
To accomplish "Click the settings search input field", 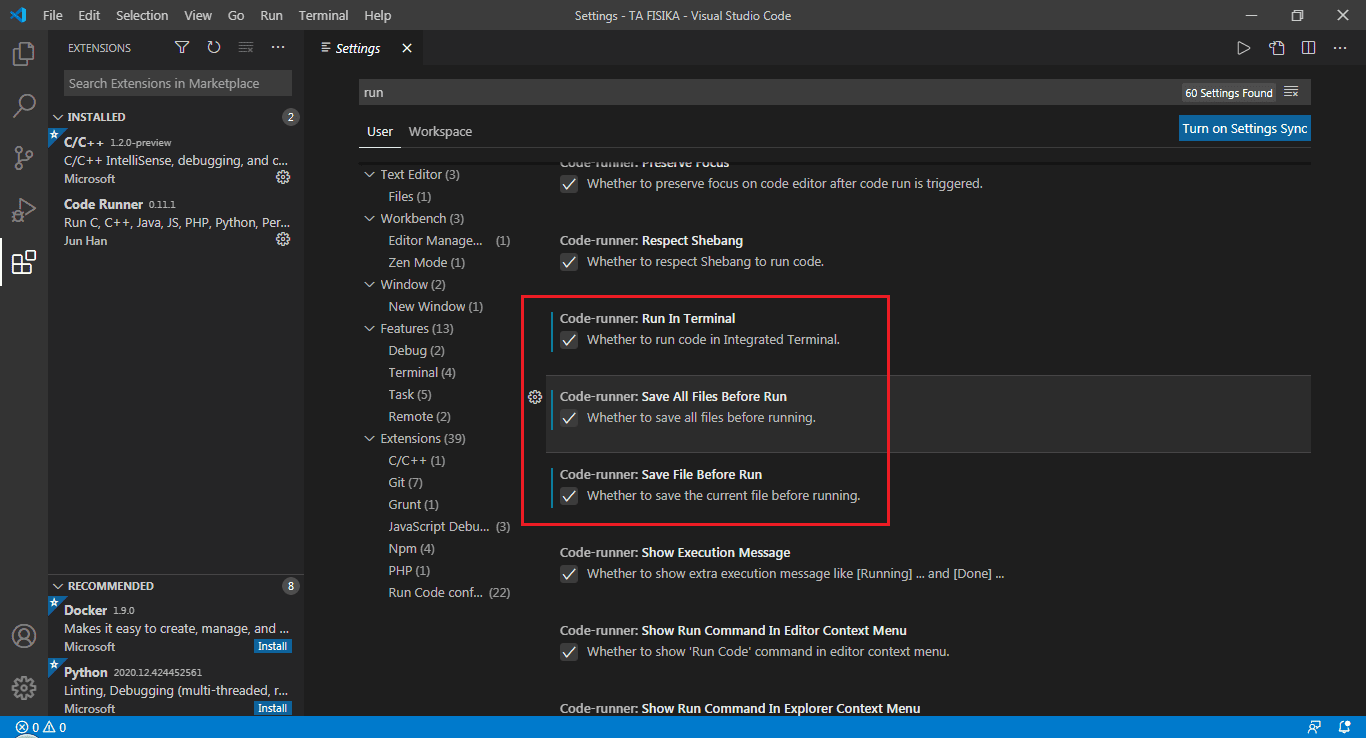I will click(x=700, y=91).
